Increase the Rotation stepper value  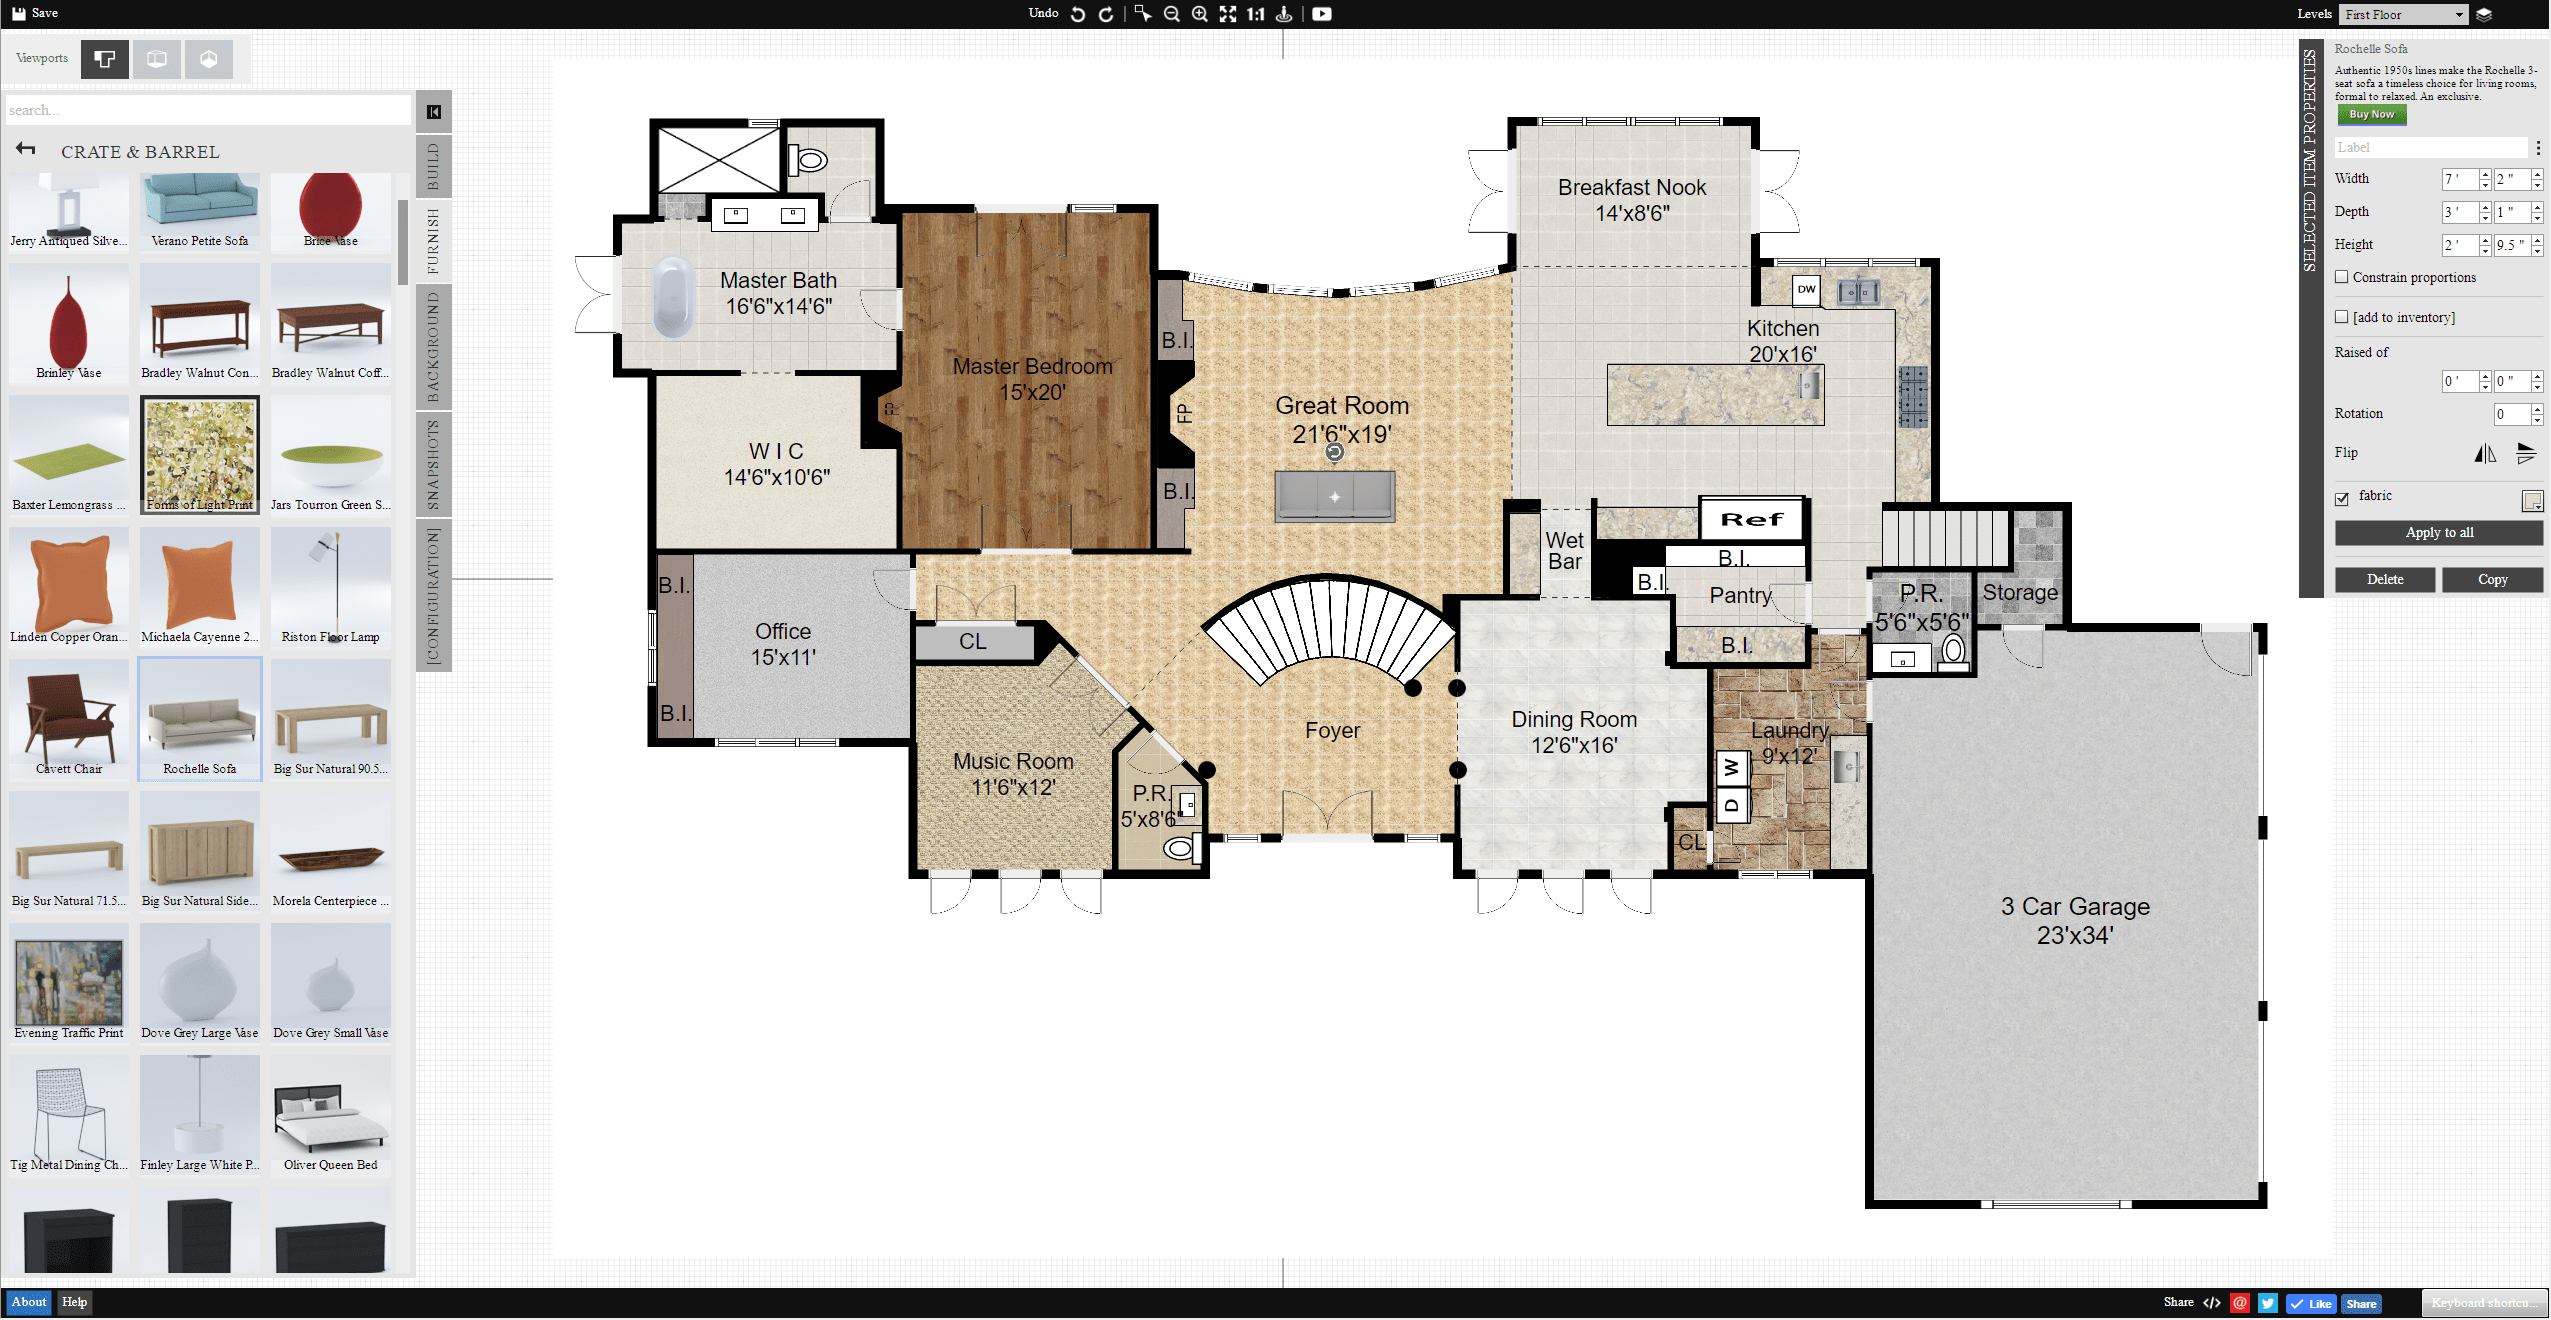point(2537,409)
